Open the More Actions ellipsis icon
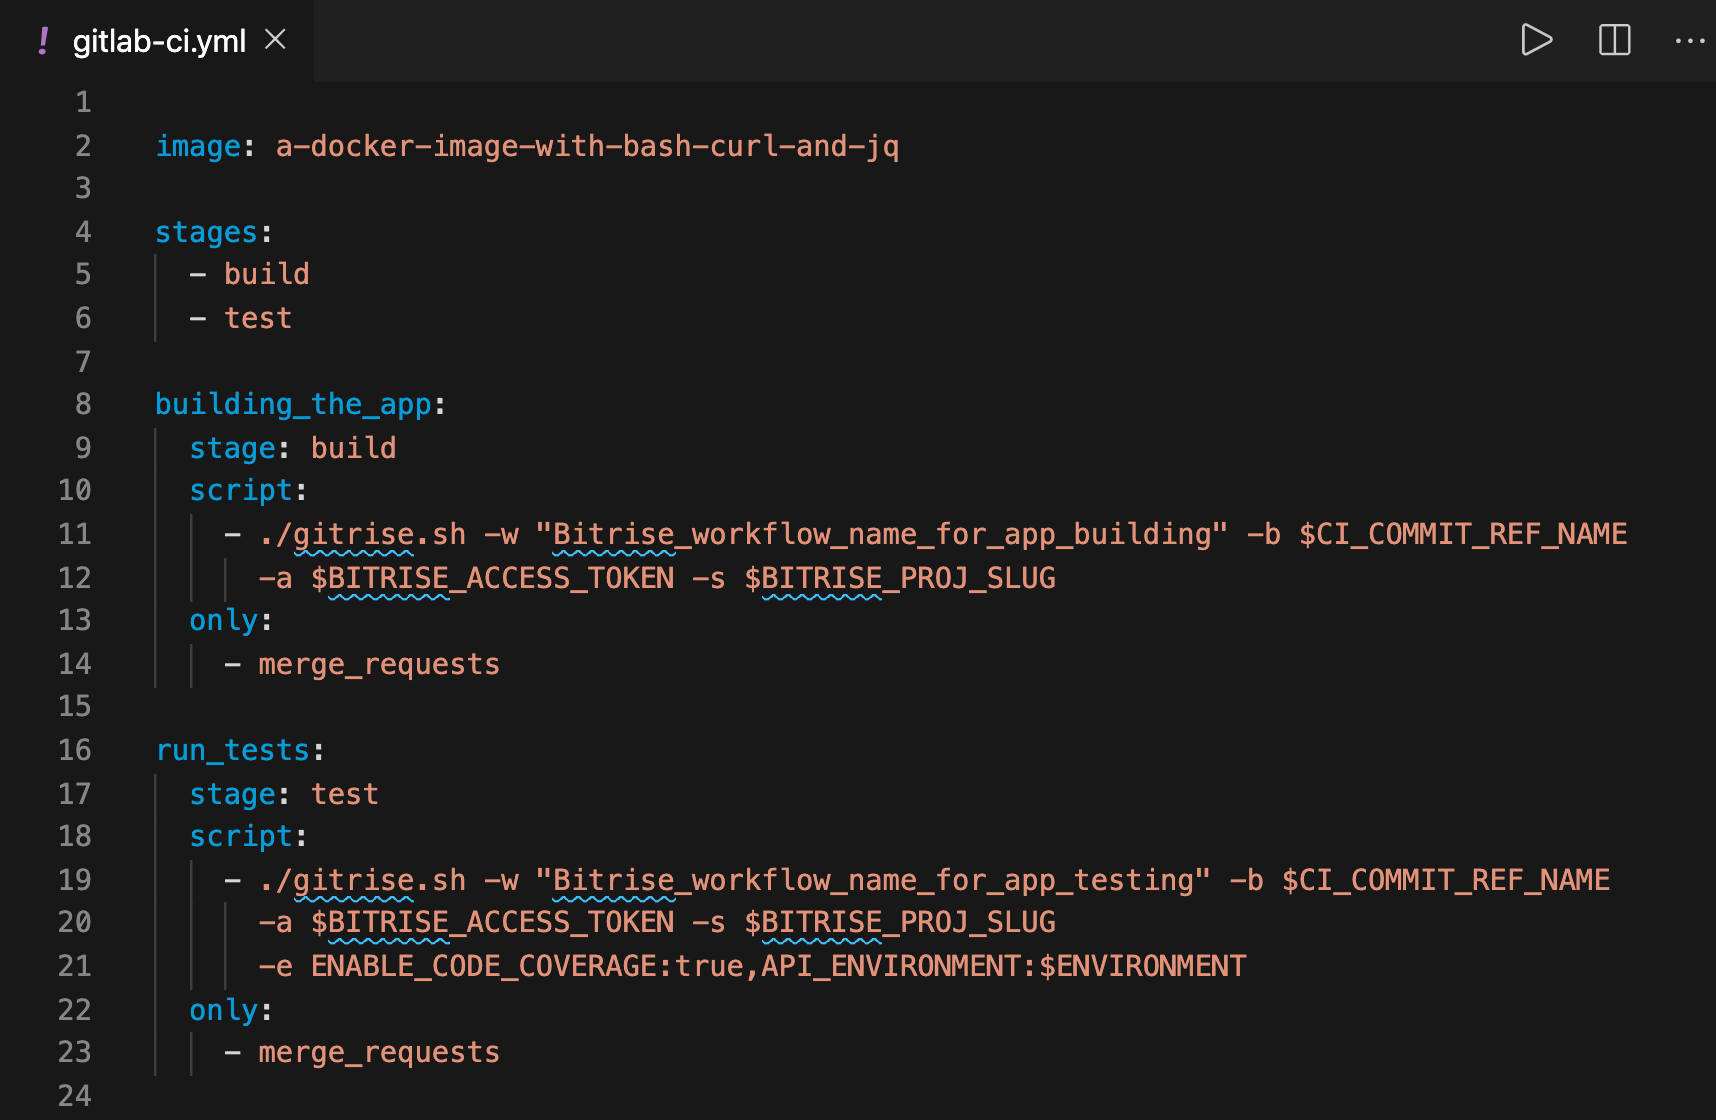Image resolution: width=1716 pixels, height=1120 pixels. click(x=1690, y=40)
